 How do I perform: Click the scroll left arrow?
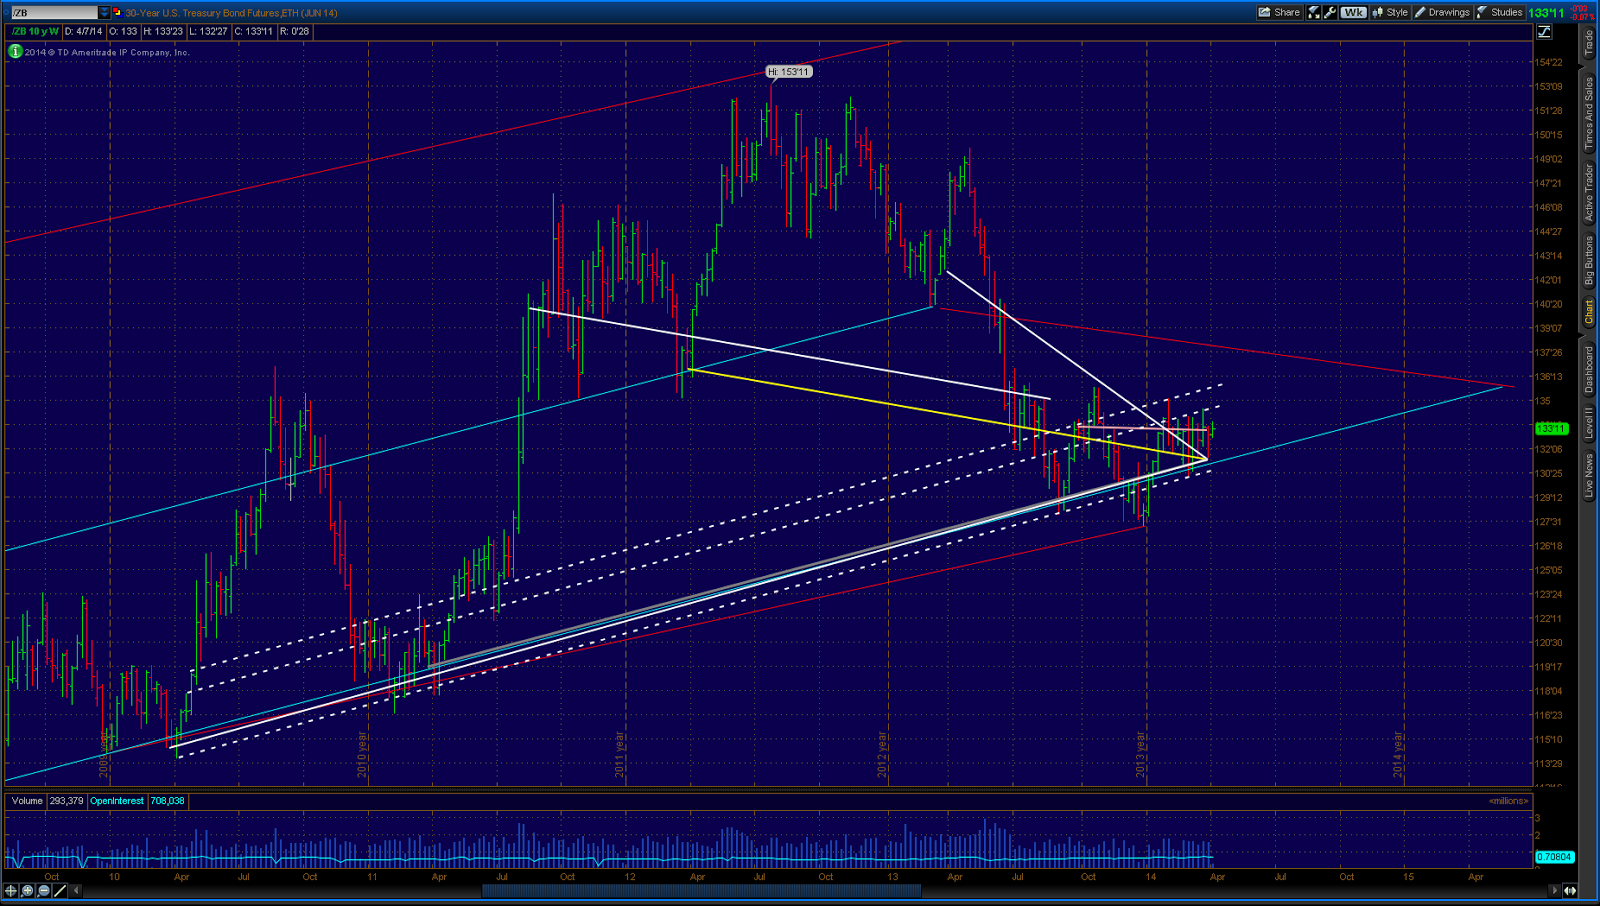[77, 890]
